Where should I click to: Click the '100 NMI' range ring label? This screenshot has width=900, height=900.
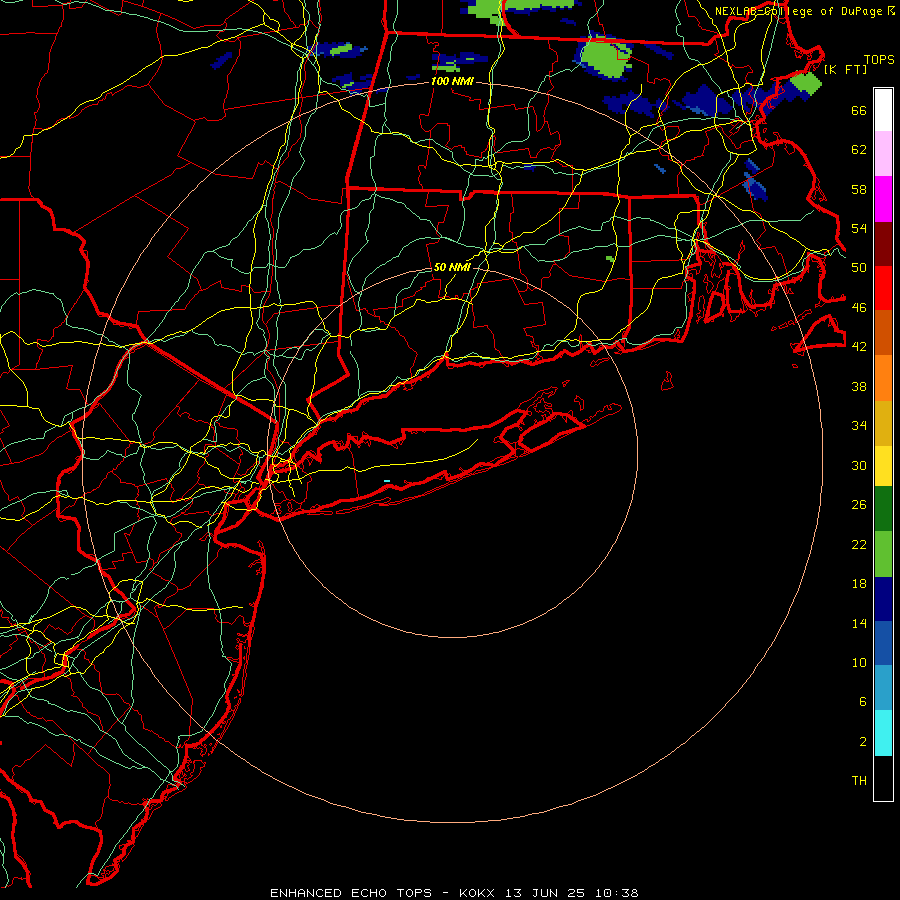click(452, 82)
